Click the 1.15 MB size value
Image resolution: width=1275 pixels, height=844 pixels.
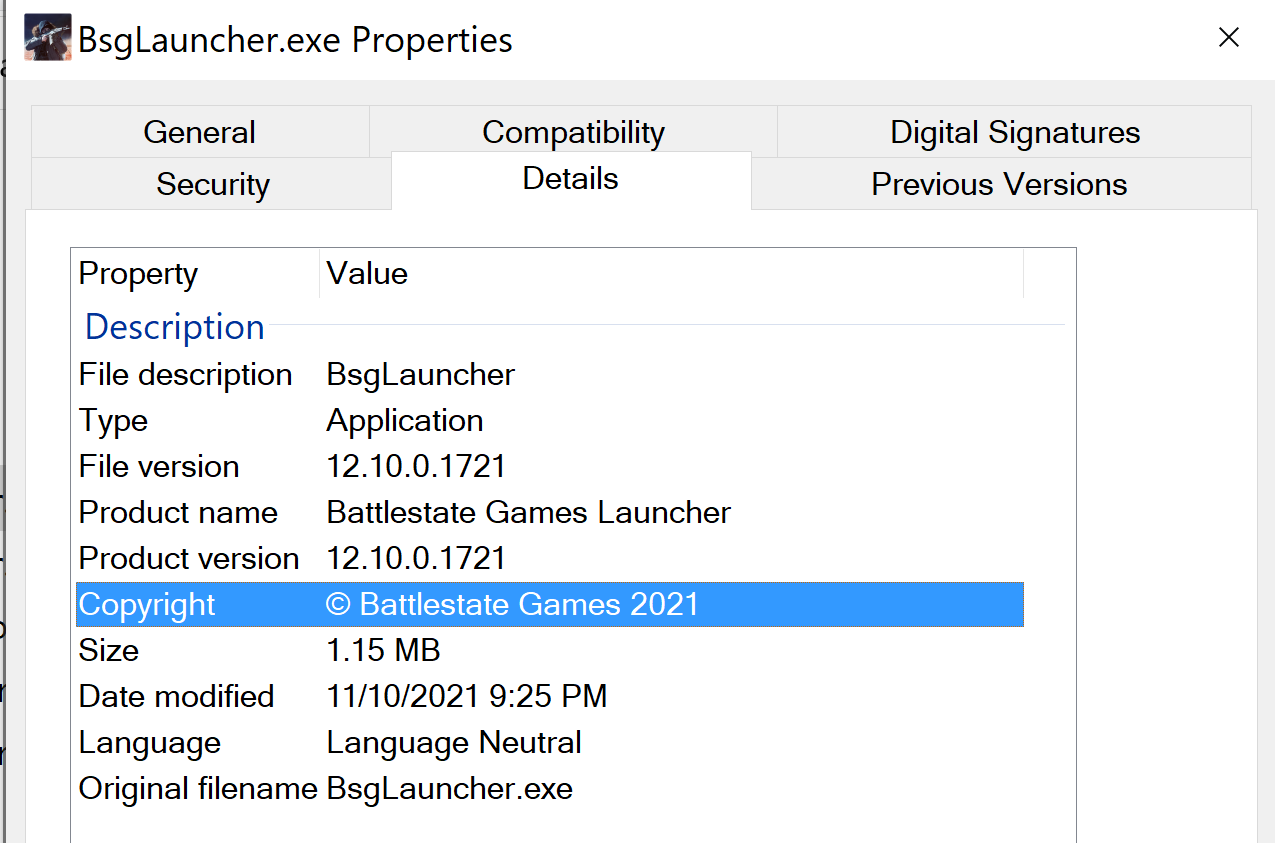point(384,651)
